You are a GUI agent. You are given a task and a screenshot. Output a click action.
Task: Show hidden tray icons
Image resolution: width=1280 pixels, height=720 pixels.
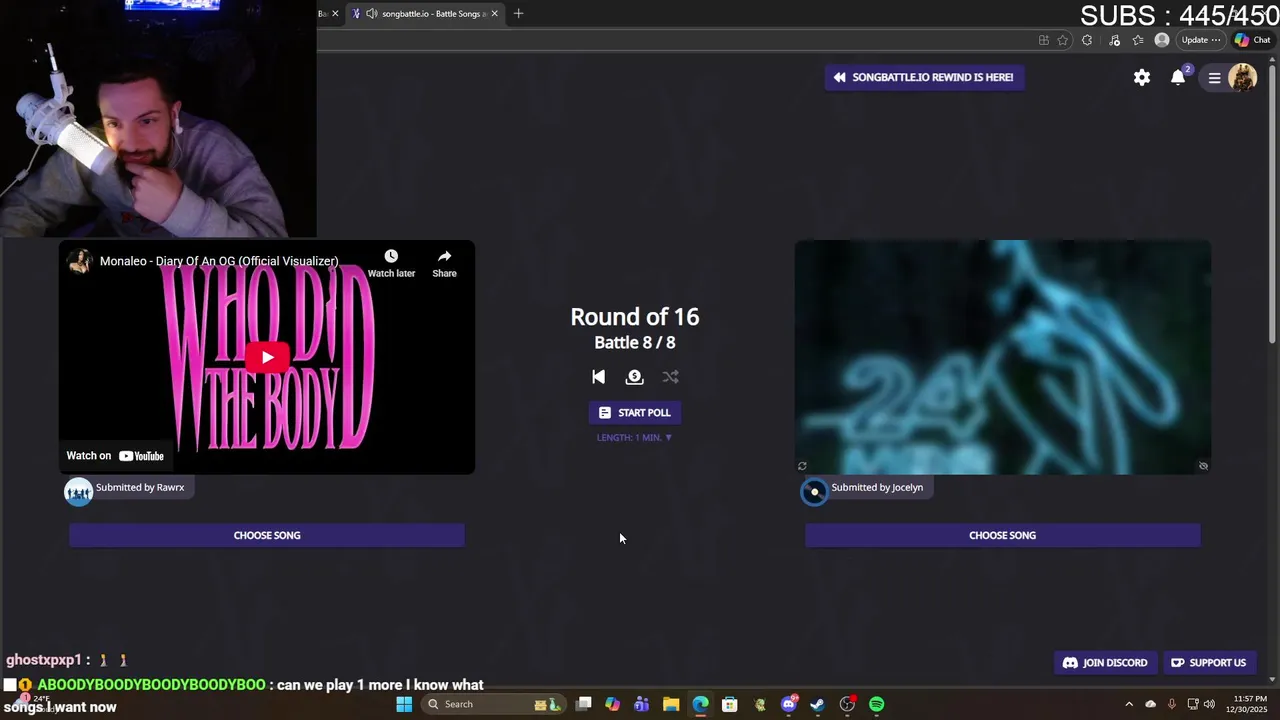coord(1129,704)
